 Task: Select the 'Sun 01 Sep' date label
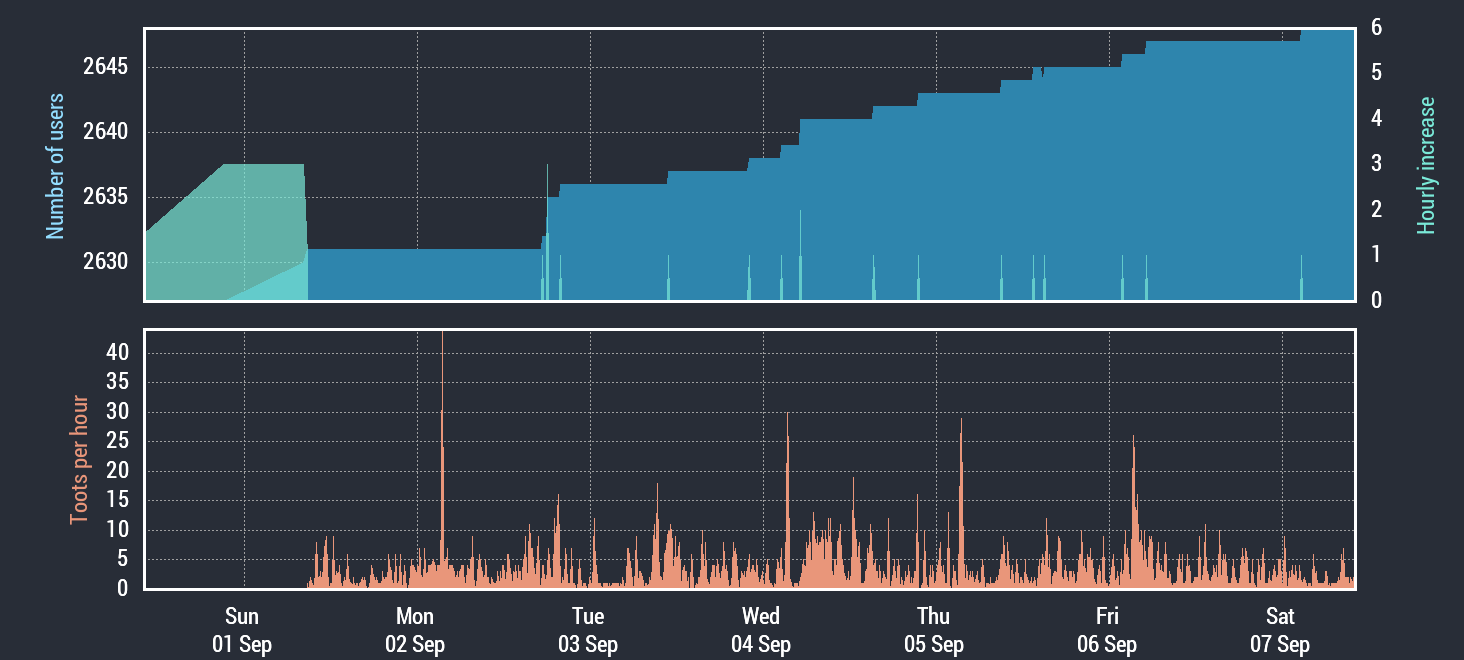coord(242,630)
